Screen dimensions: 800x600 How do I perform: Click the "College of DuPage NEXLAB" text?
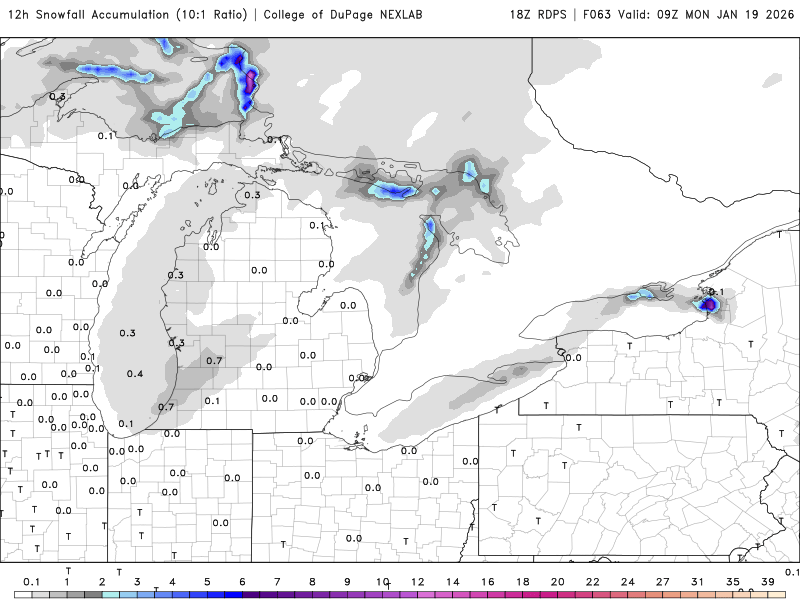(343, 15)
